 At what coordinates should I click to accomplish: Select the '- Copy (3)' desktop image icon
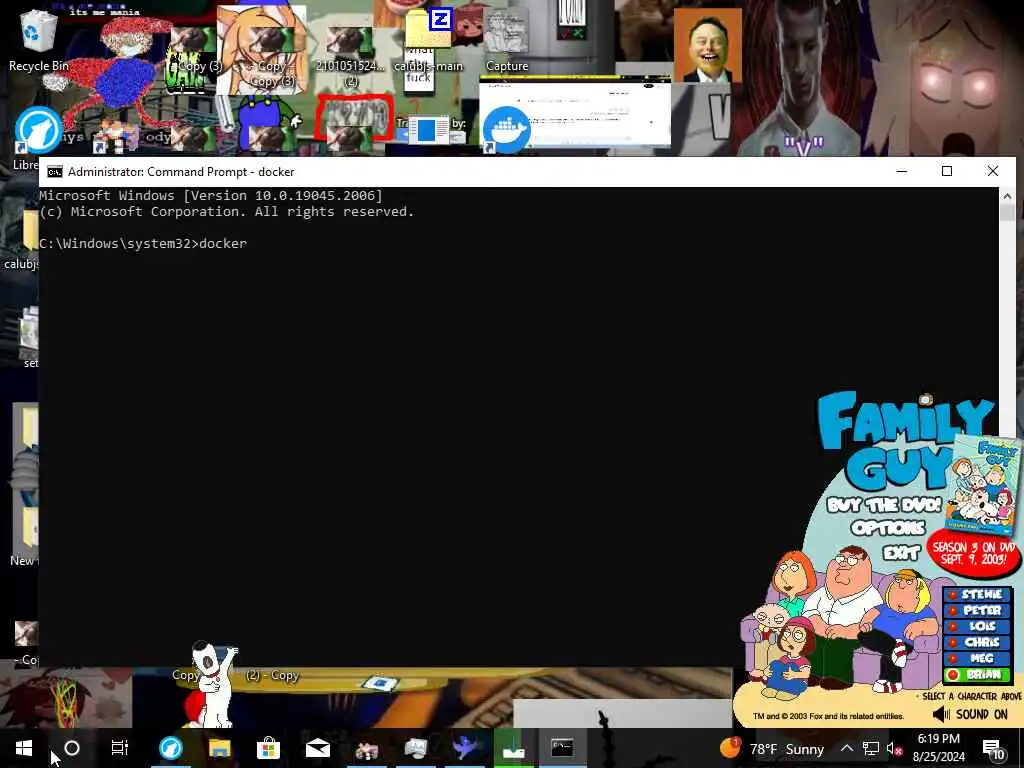(x=194, y=49)
